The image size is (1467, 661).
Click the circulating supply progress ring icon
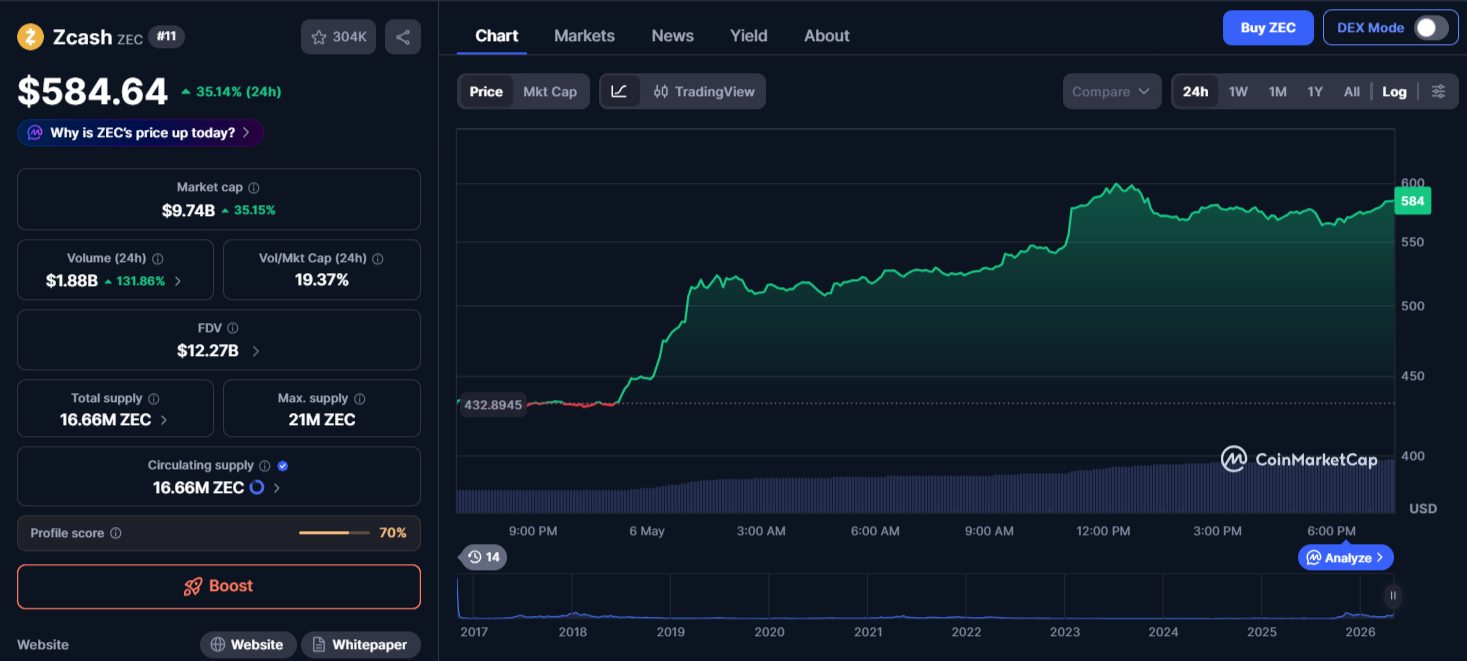pyautogui.click(x=257, y=487)
